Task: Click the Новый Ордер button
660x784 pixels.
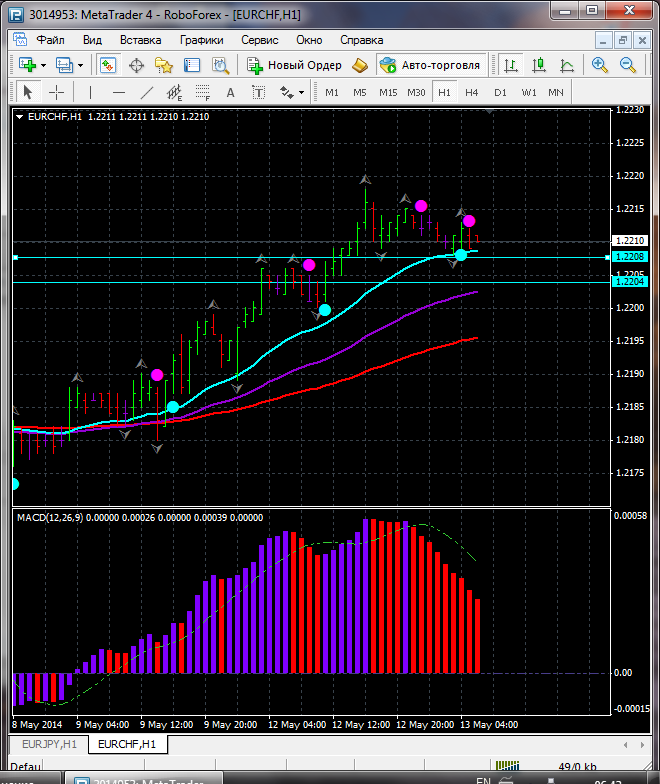Action: pyautogui.click(x=295, y=65)
